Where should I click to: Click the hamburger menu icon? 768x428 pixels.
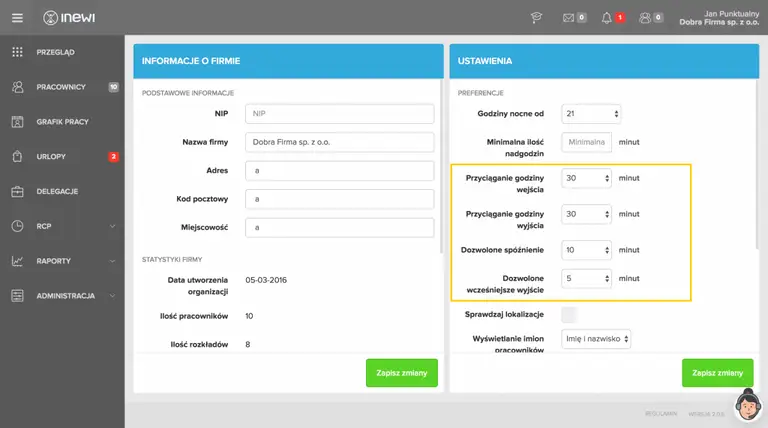point(16,18)
